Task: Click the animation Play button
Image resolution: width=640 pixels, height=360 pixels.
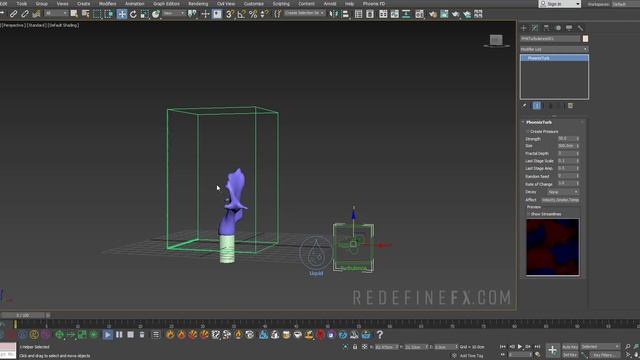Action: [520, 347]
